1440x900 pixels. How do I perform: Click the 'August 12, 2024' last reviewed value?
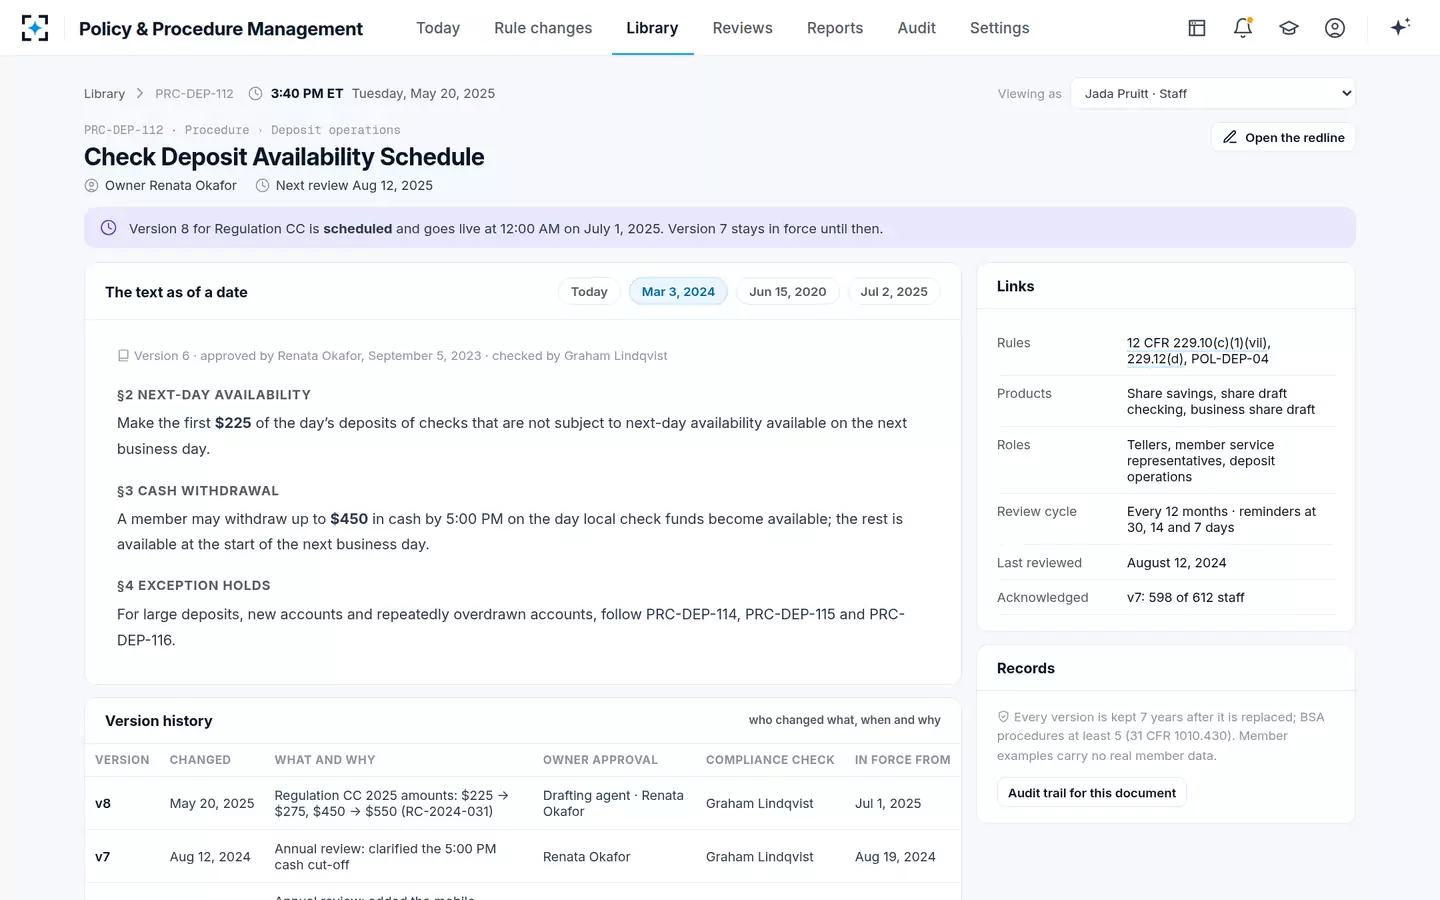tap(1176, 563)
